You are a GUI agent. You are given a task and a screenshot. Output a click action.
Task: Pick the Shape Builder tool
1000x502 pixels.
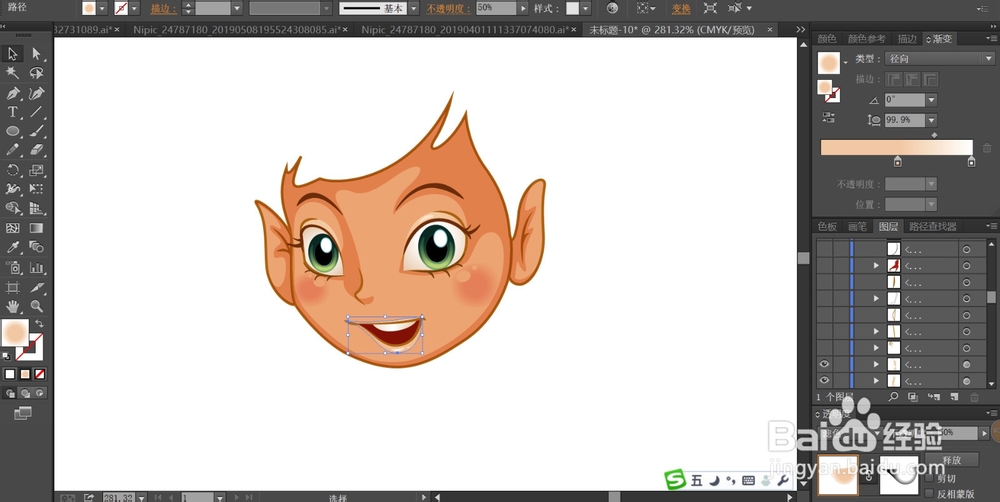(12, 208)
